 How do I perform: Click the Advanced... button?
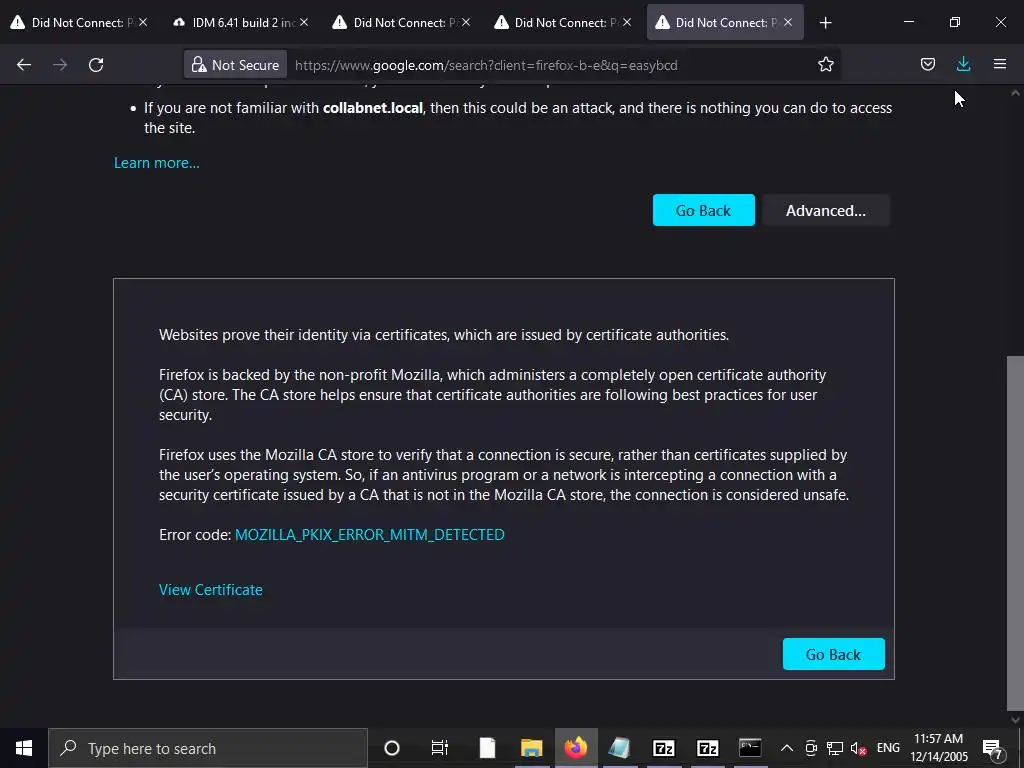click(x=825, y=210)
